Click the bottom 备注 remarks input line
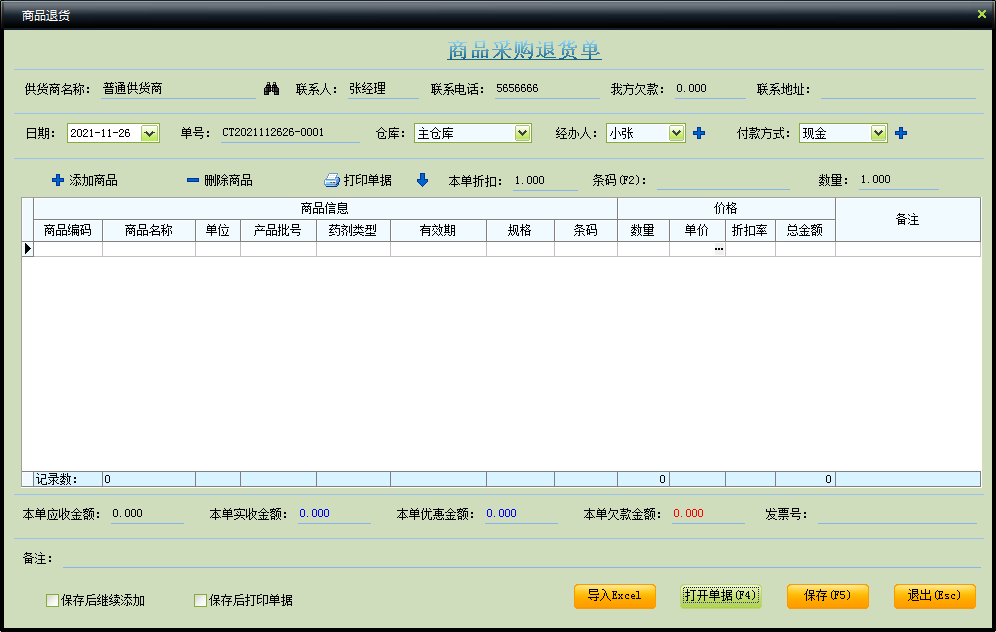 522,558
